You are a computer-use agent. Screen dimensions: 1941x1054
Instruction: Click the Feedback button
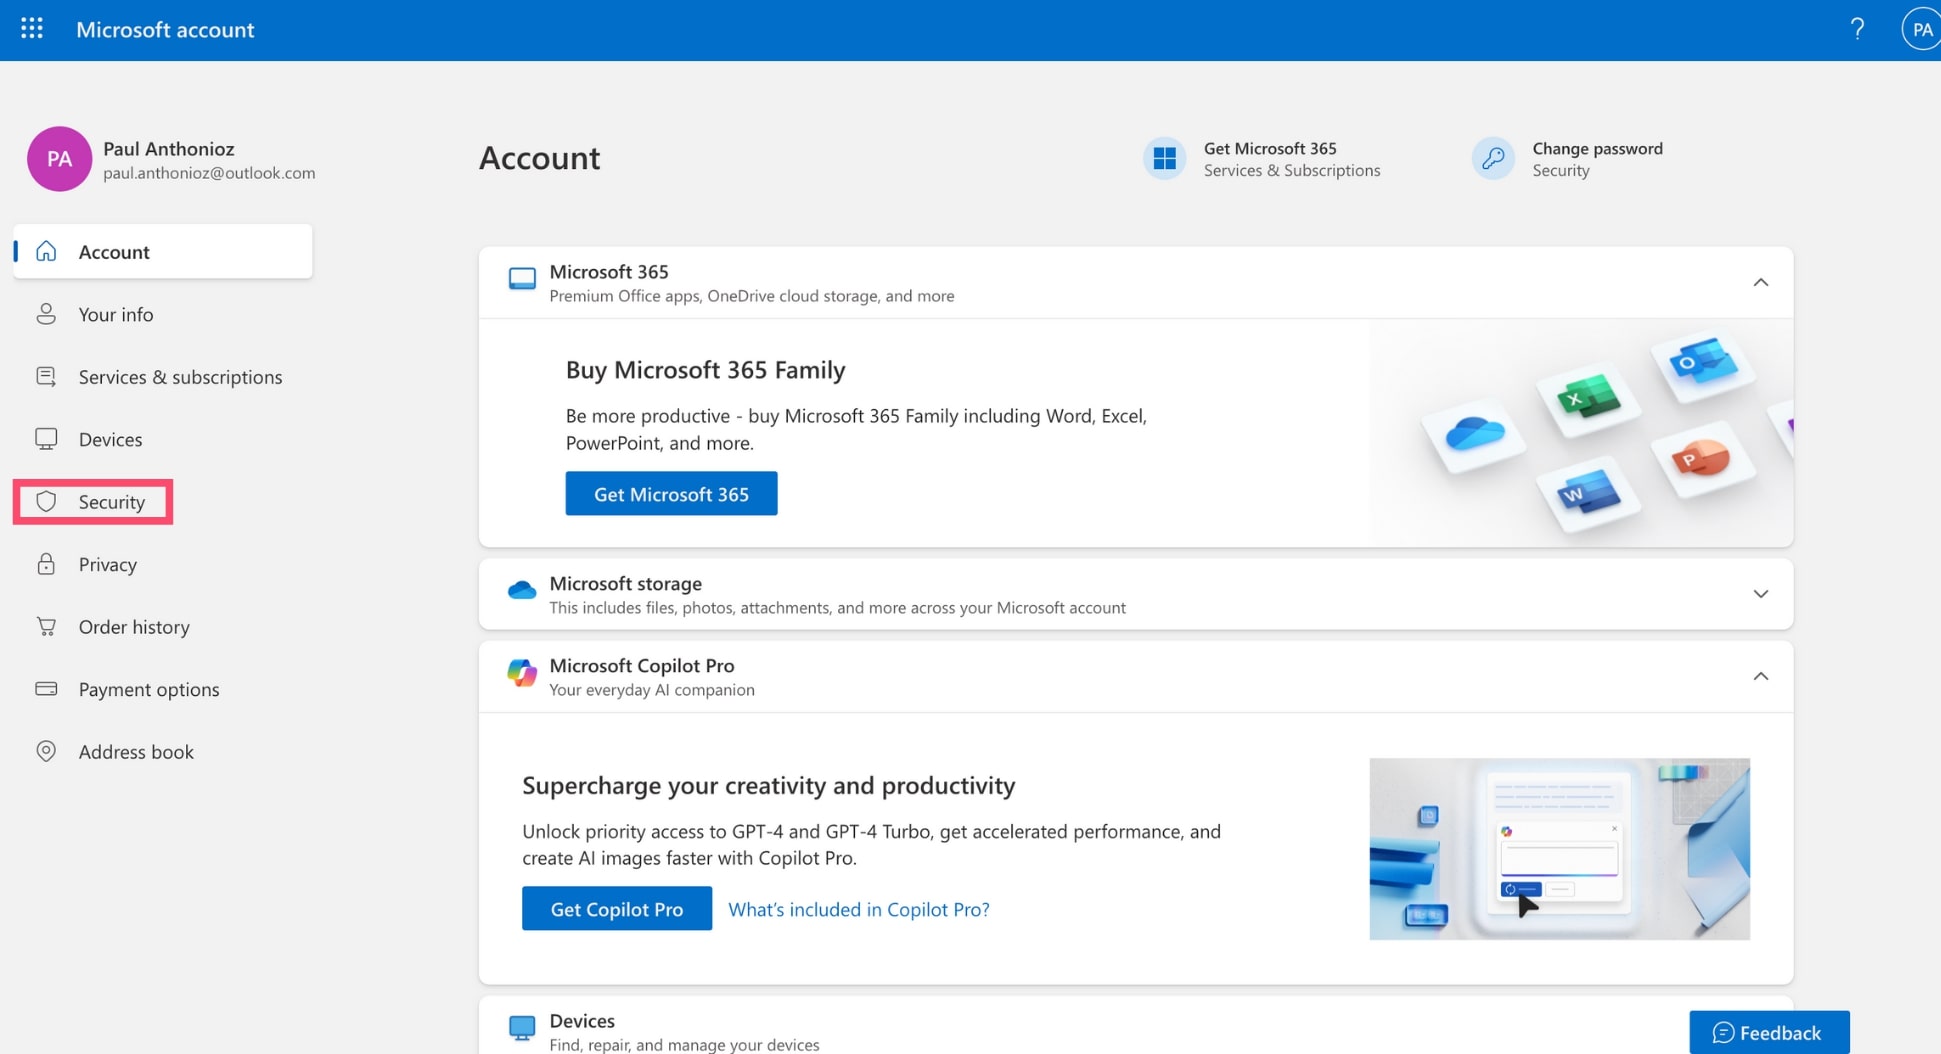(1769, 1032)
